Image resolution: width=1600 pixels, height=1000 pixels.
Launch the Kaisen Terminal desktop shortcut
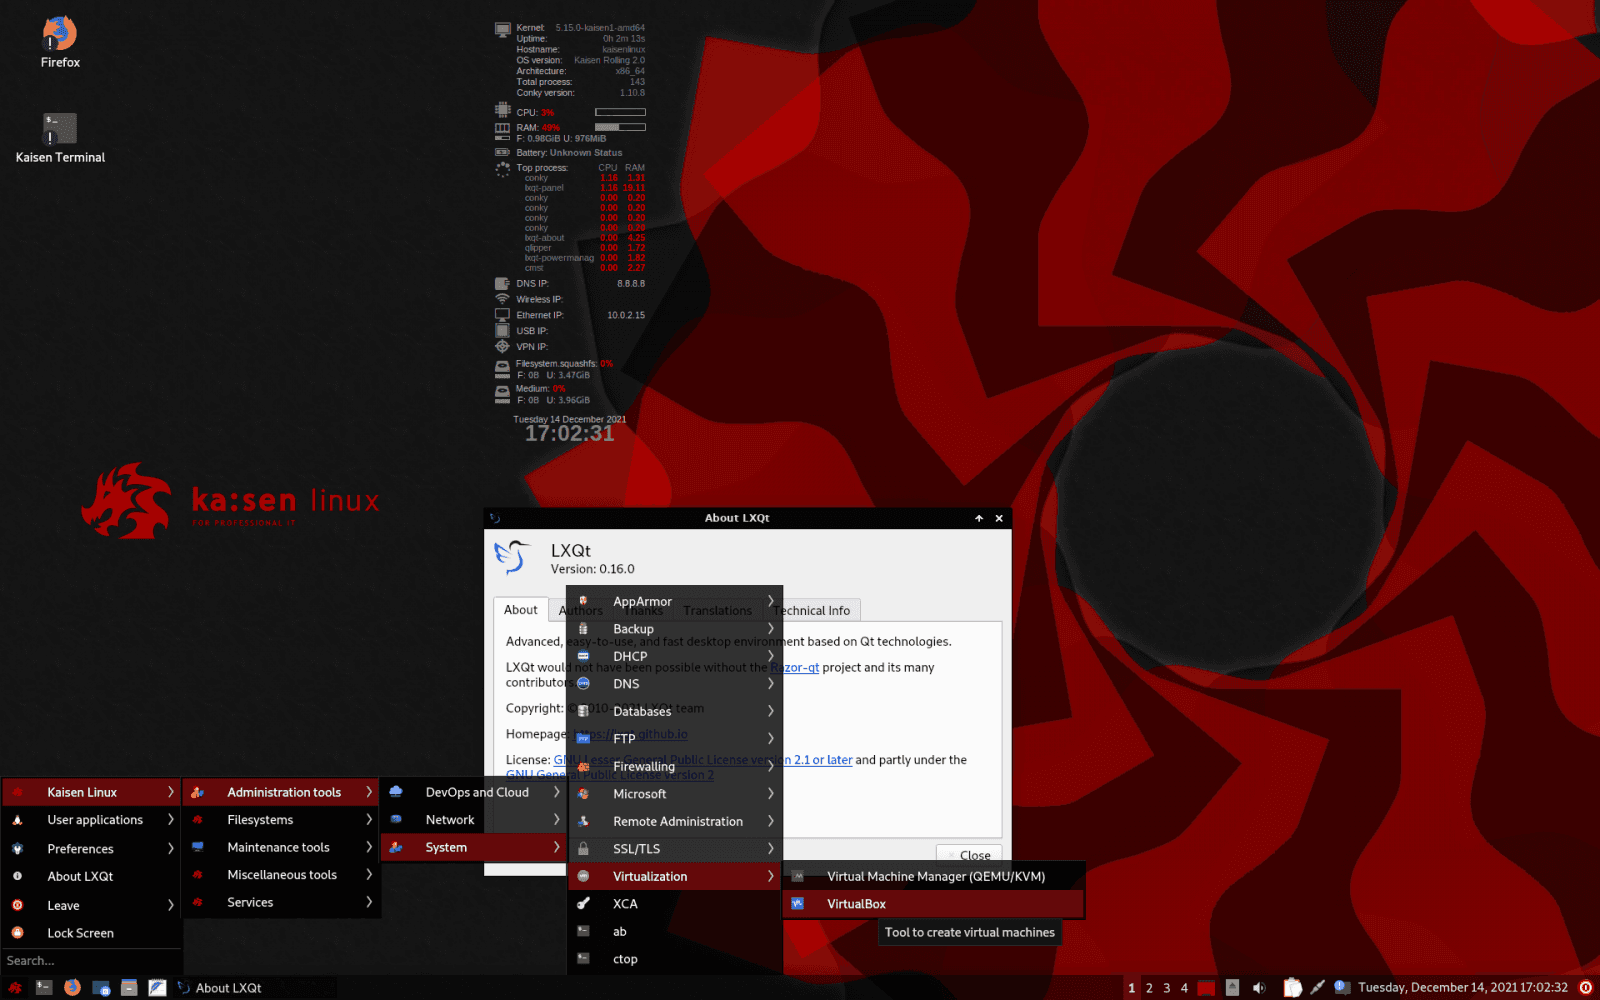click(x=60, y=138)
